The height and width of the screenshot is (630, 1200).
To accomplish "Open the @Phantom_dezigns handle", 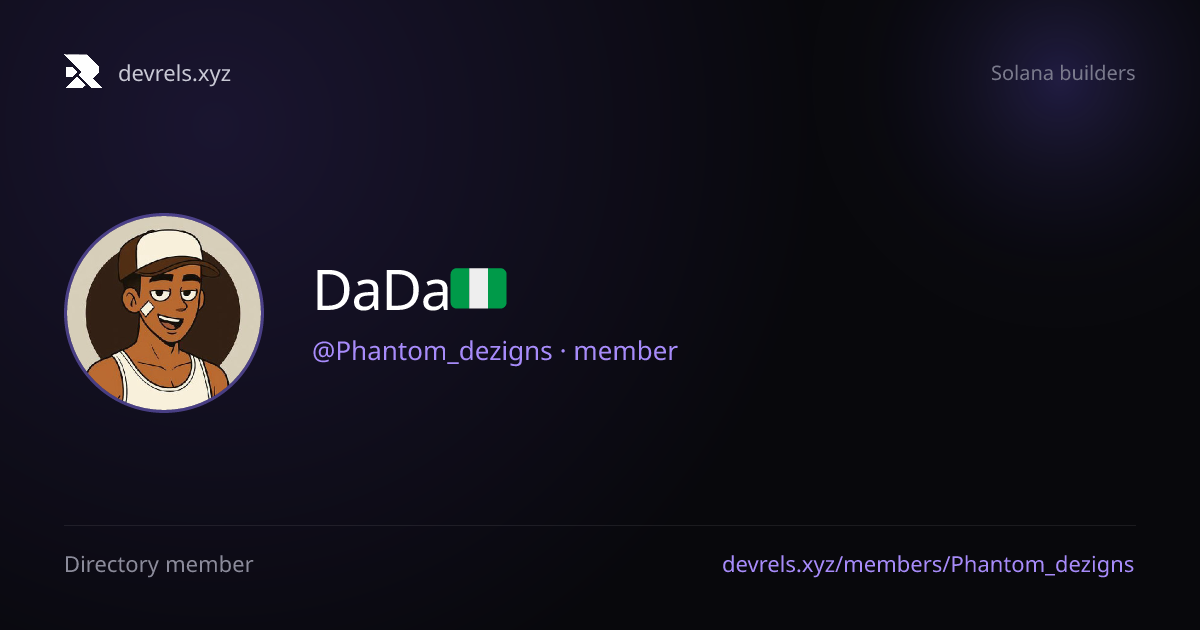I will click(432, 352).
